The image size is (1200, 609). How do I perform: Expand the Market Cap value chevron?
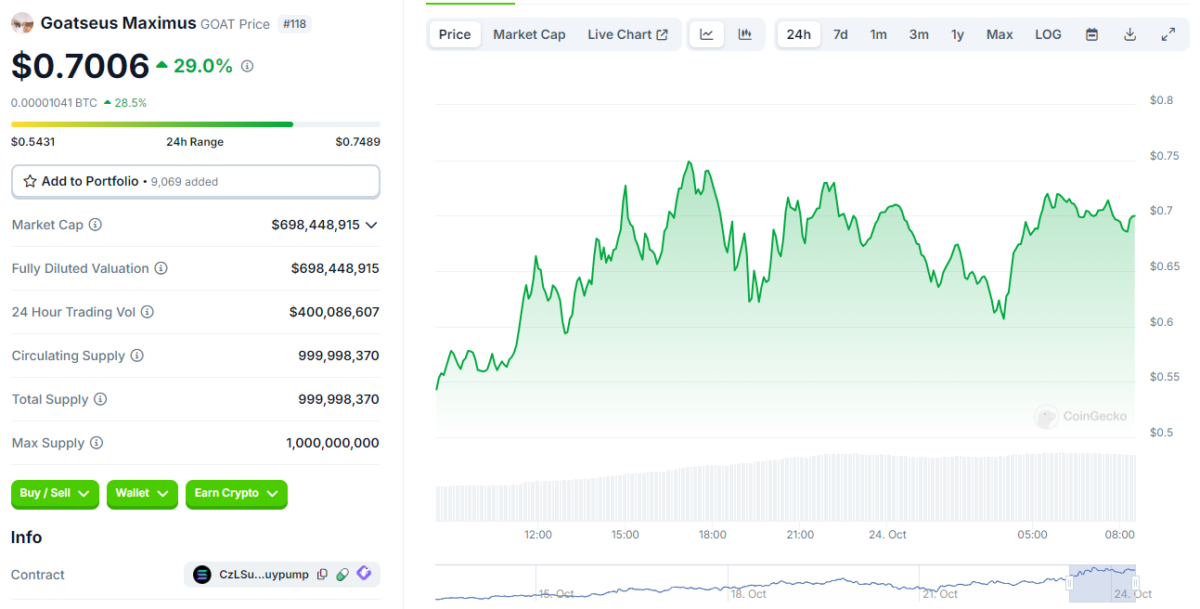tap(372, 225)
